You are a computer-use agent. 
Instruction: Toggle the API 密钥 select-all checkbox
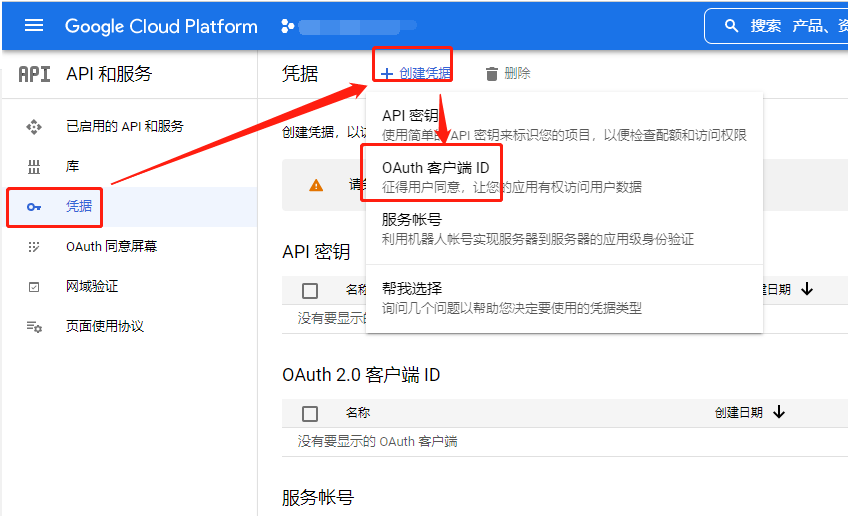(310, 291)
